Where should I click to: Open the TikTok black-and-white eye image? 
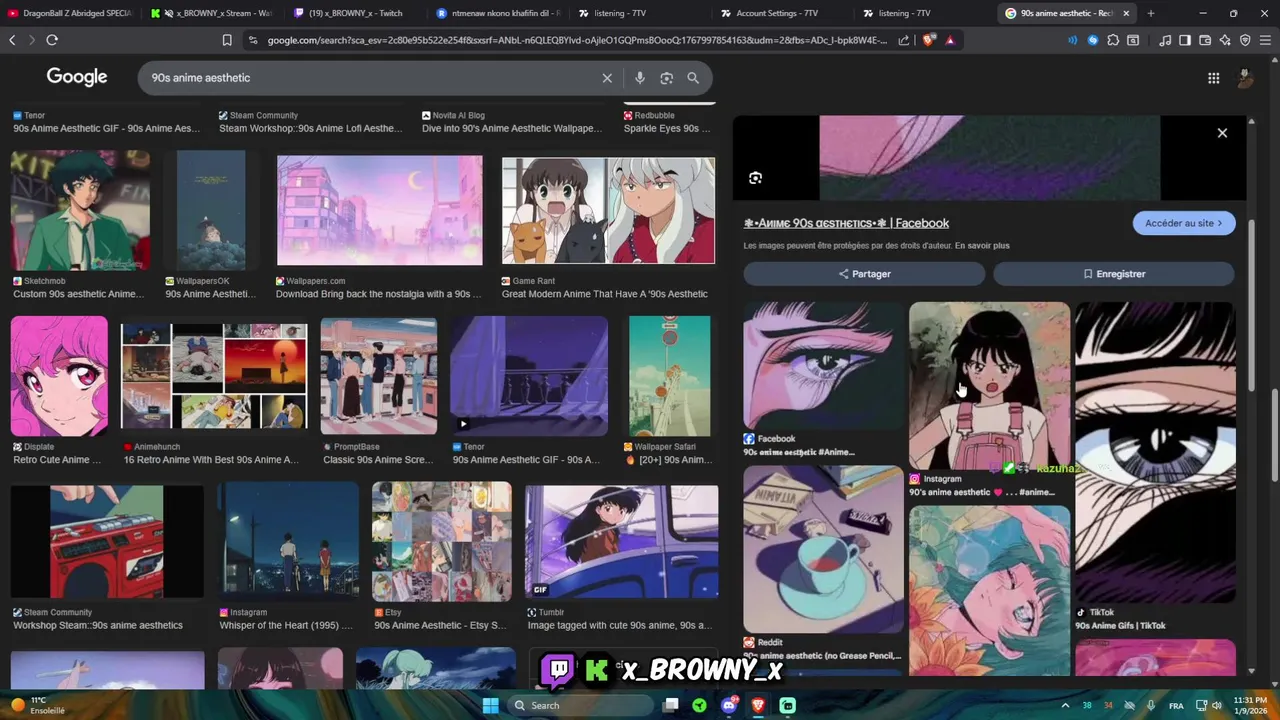tap(1155, 452)
